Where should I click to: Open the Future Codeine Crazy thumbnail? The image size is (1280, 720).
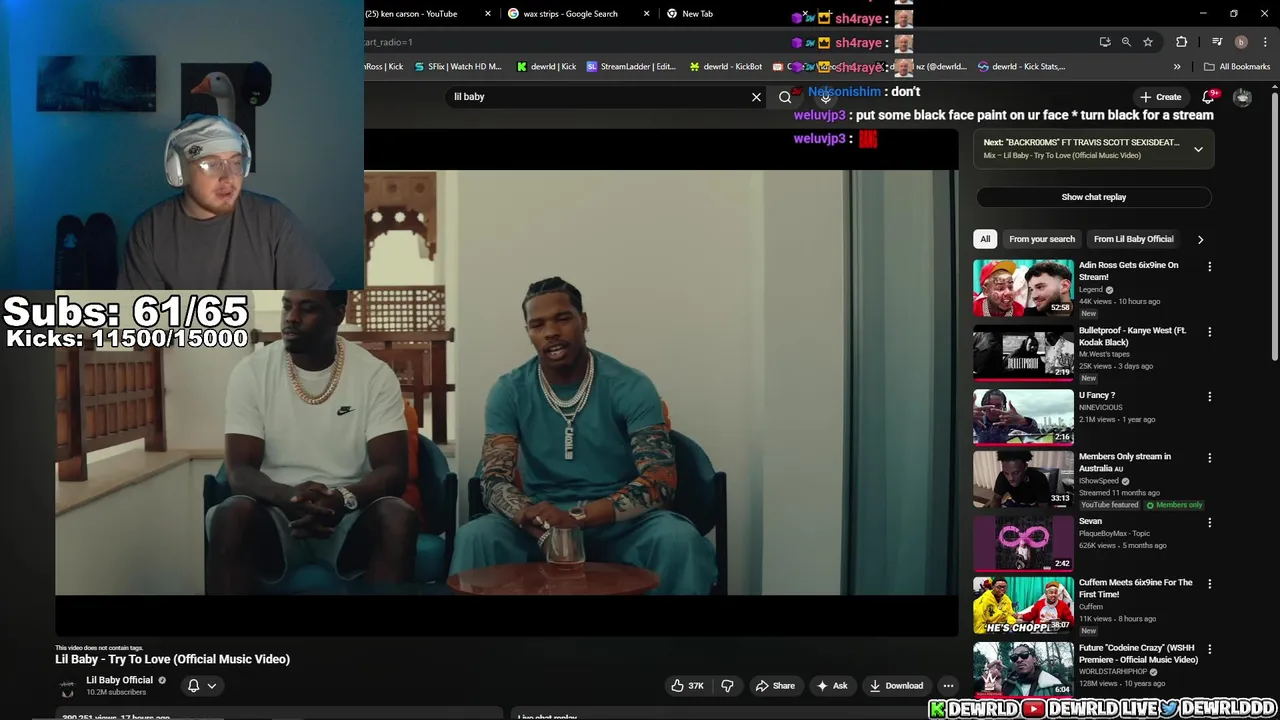[1023, 669]
